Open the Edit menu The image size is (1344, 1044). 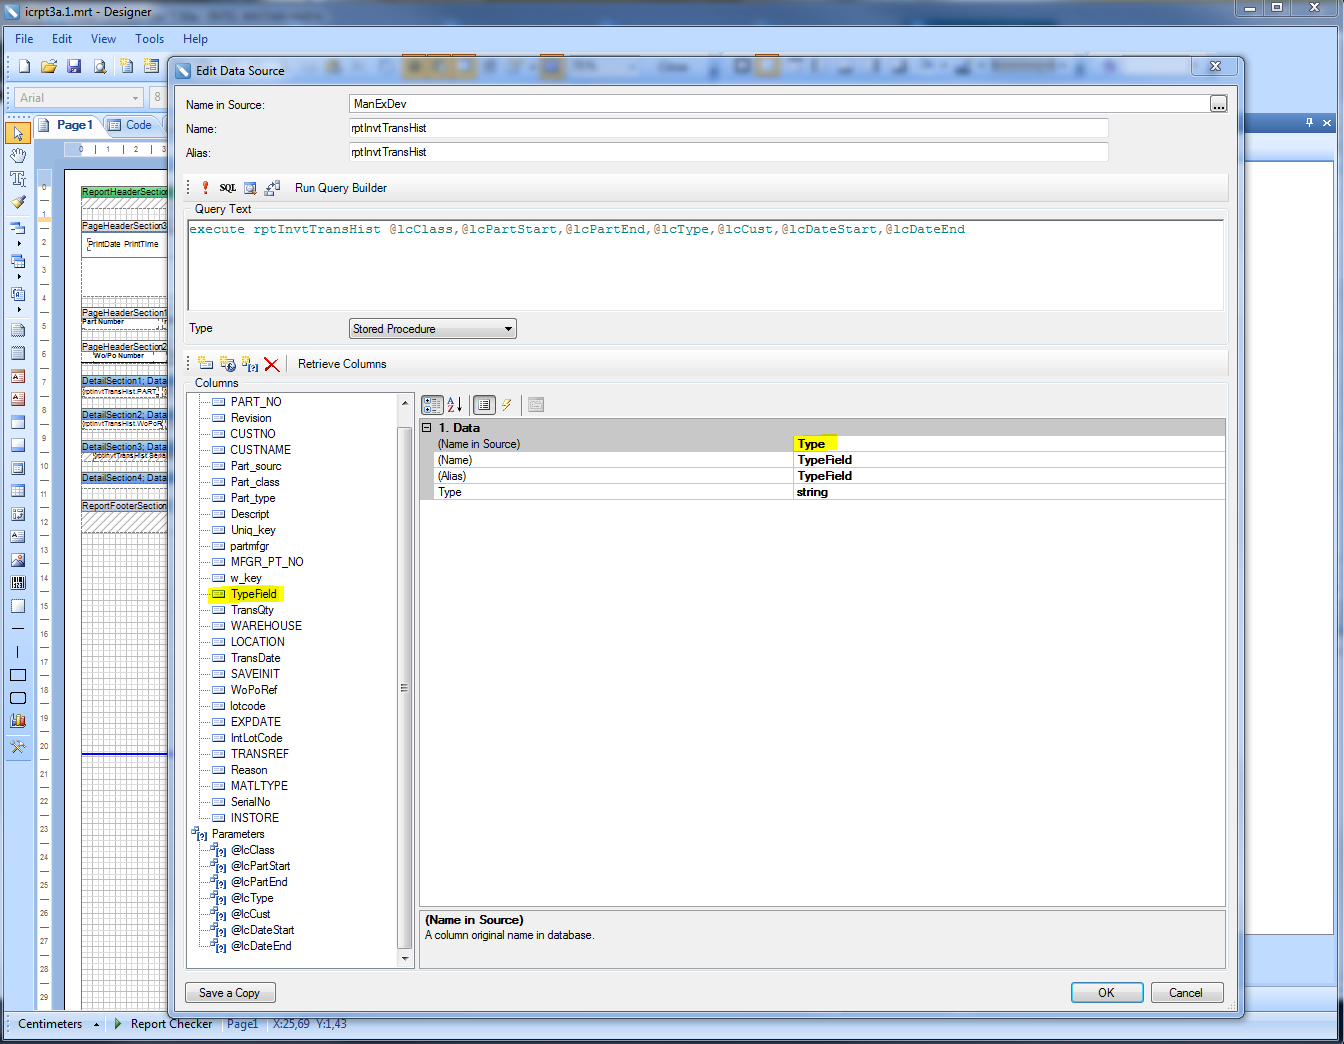pos(62,39)
